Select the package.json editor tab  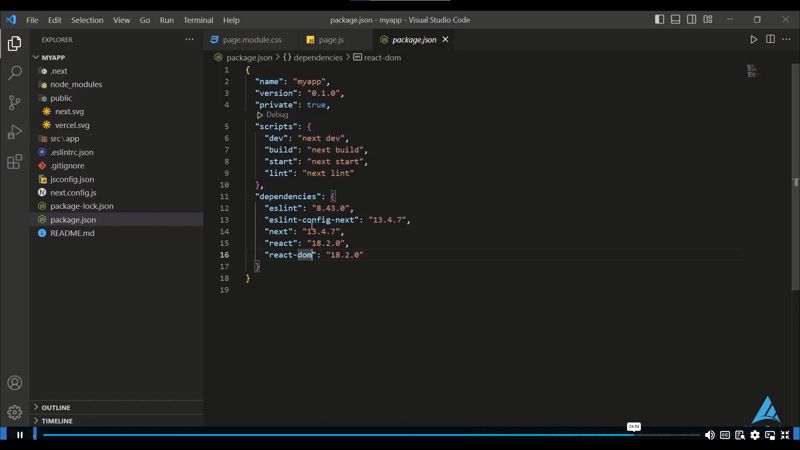click(414, 39)
